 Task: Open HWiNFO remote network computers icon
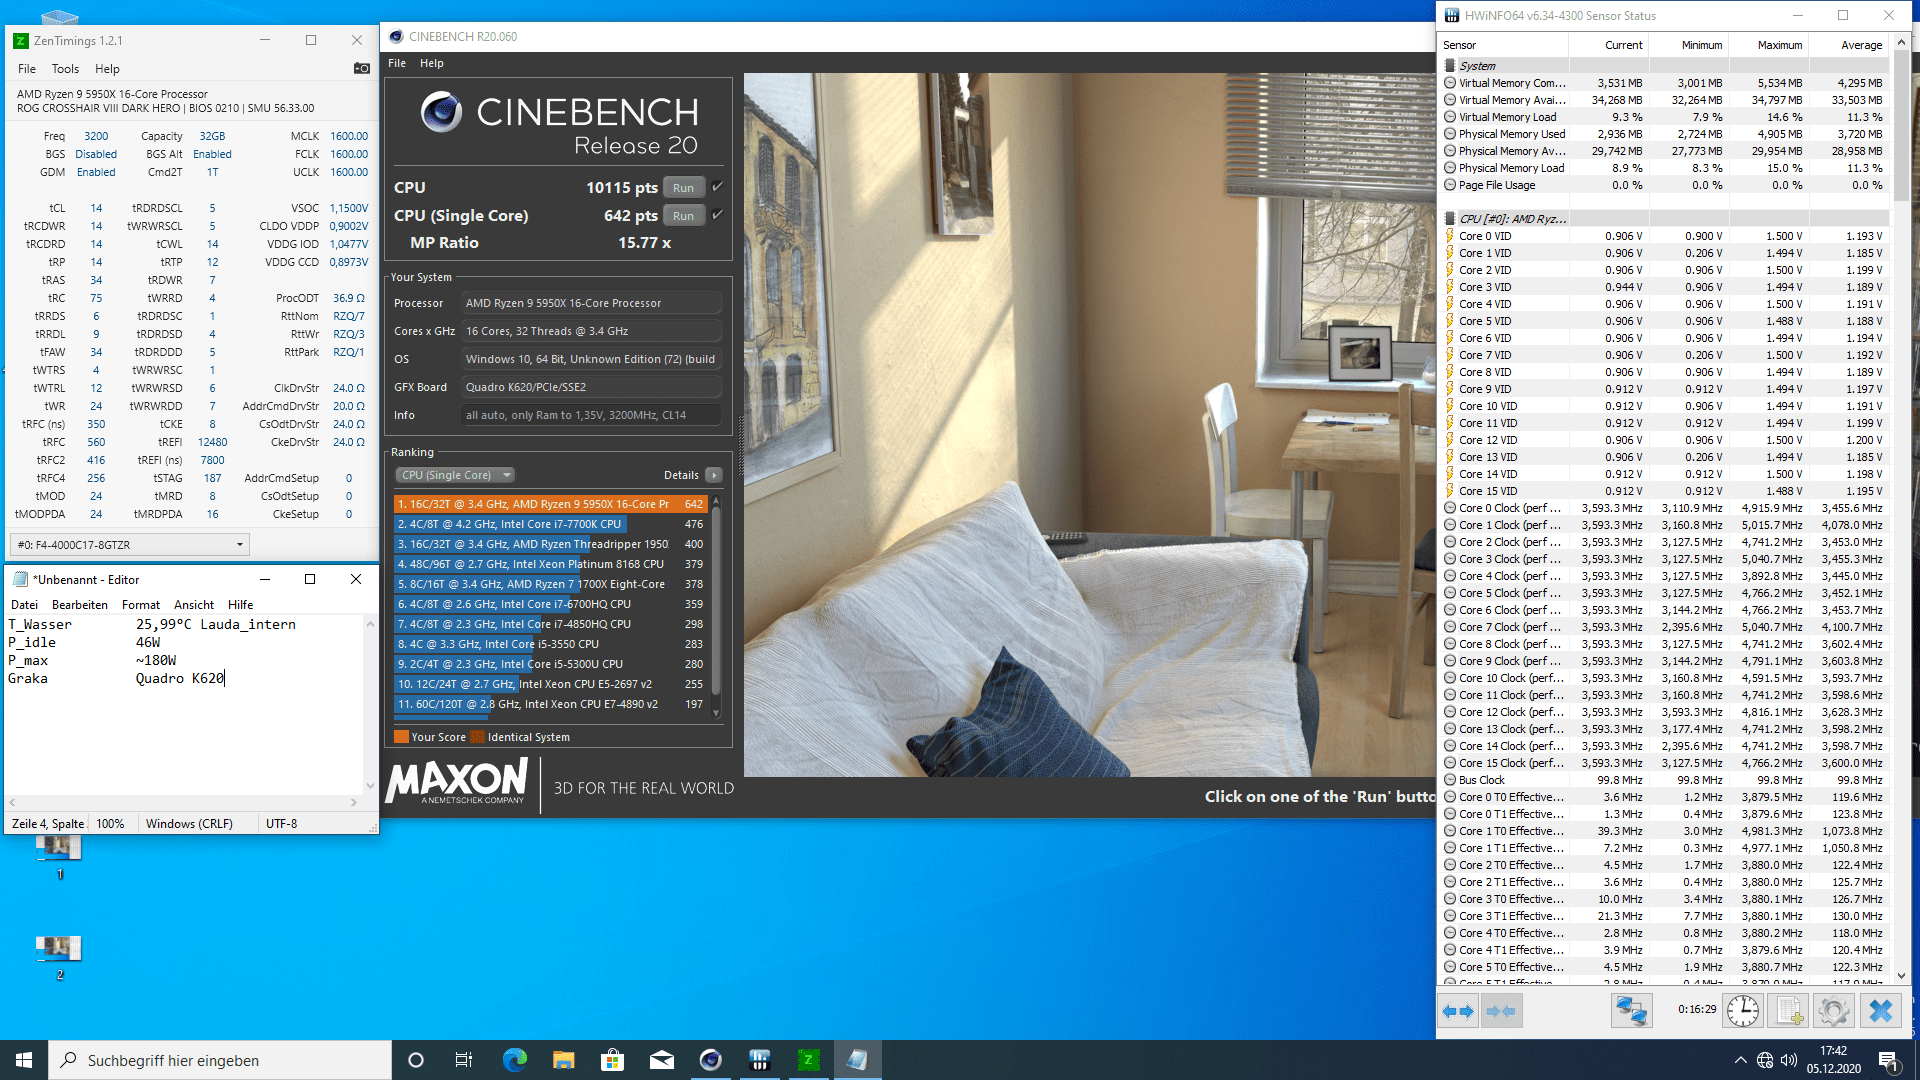(x=1631, y=1011)
